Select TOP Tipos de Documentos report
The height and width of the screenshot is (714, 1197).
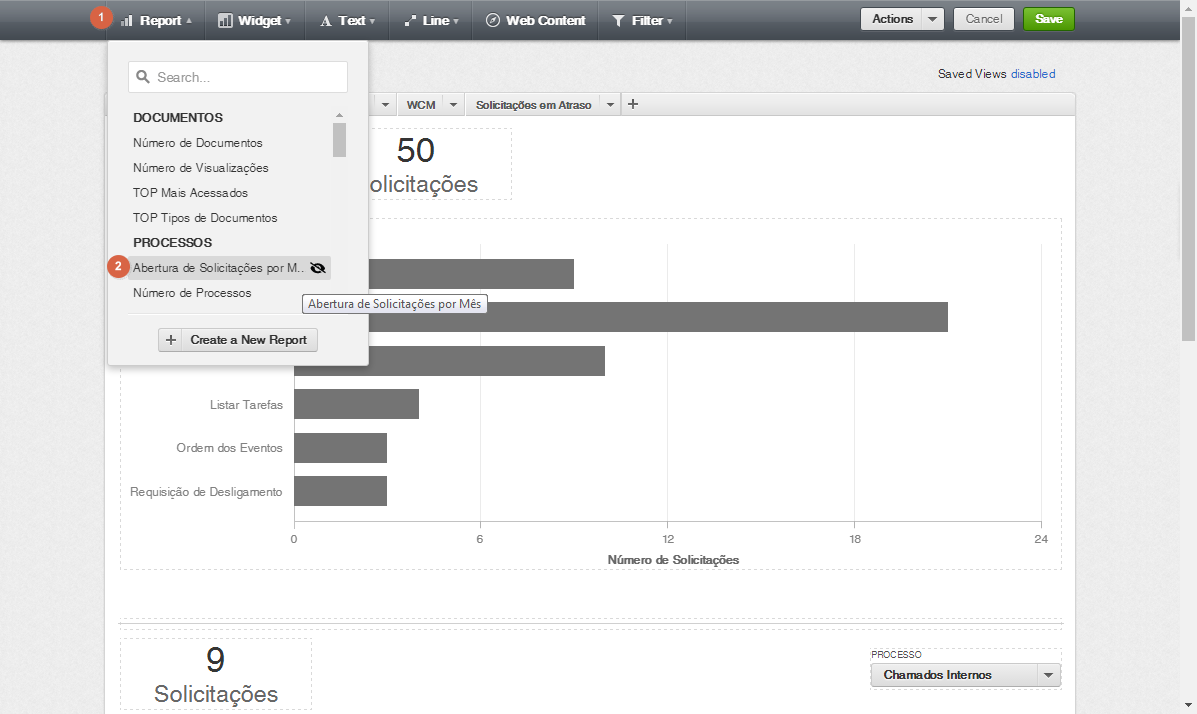point(205,218)
